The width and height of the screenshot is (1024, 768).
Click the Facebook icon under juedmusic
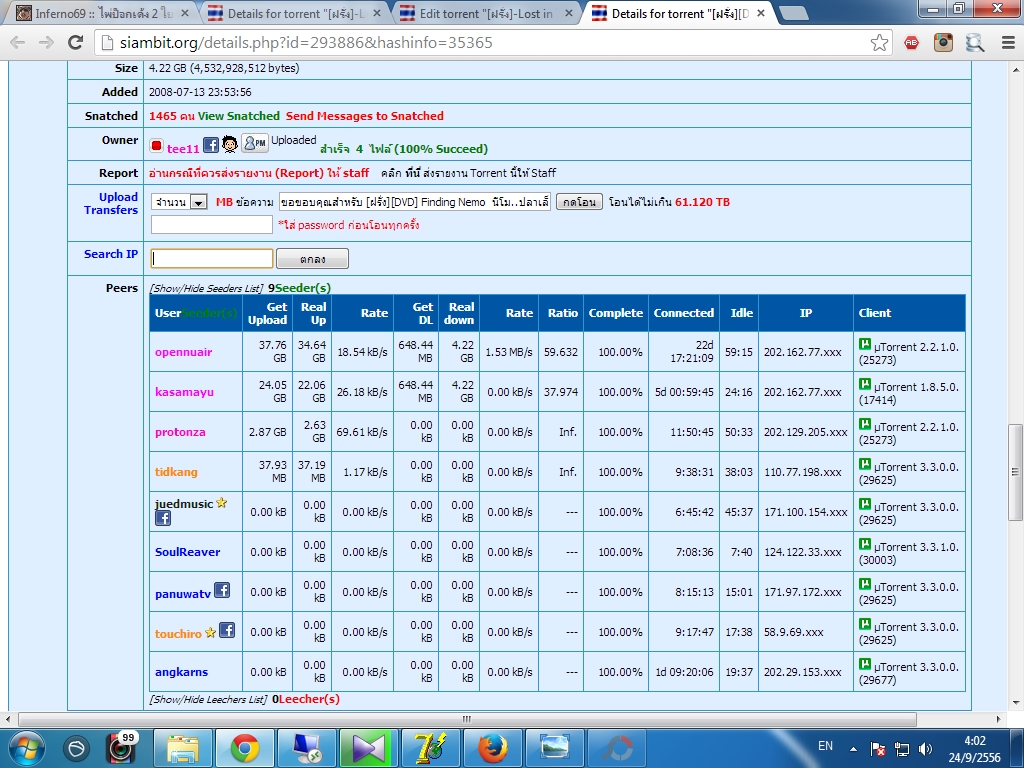[x=163, y=519]
